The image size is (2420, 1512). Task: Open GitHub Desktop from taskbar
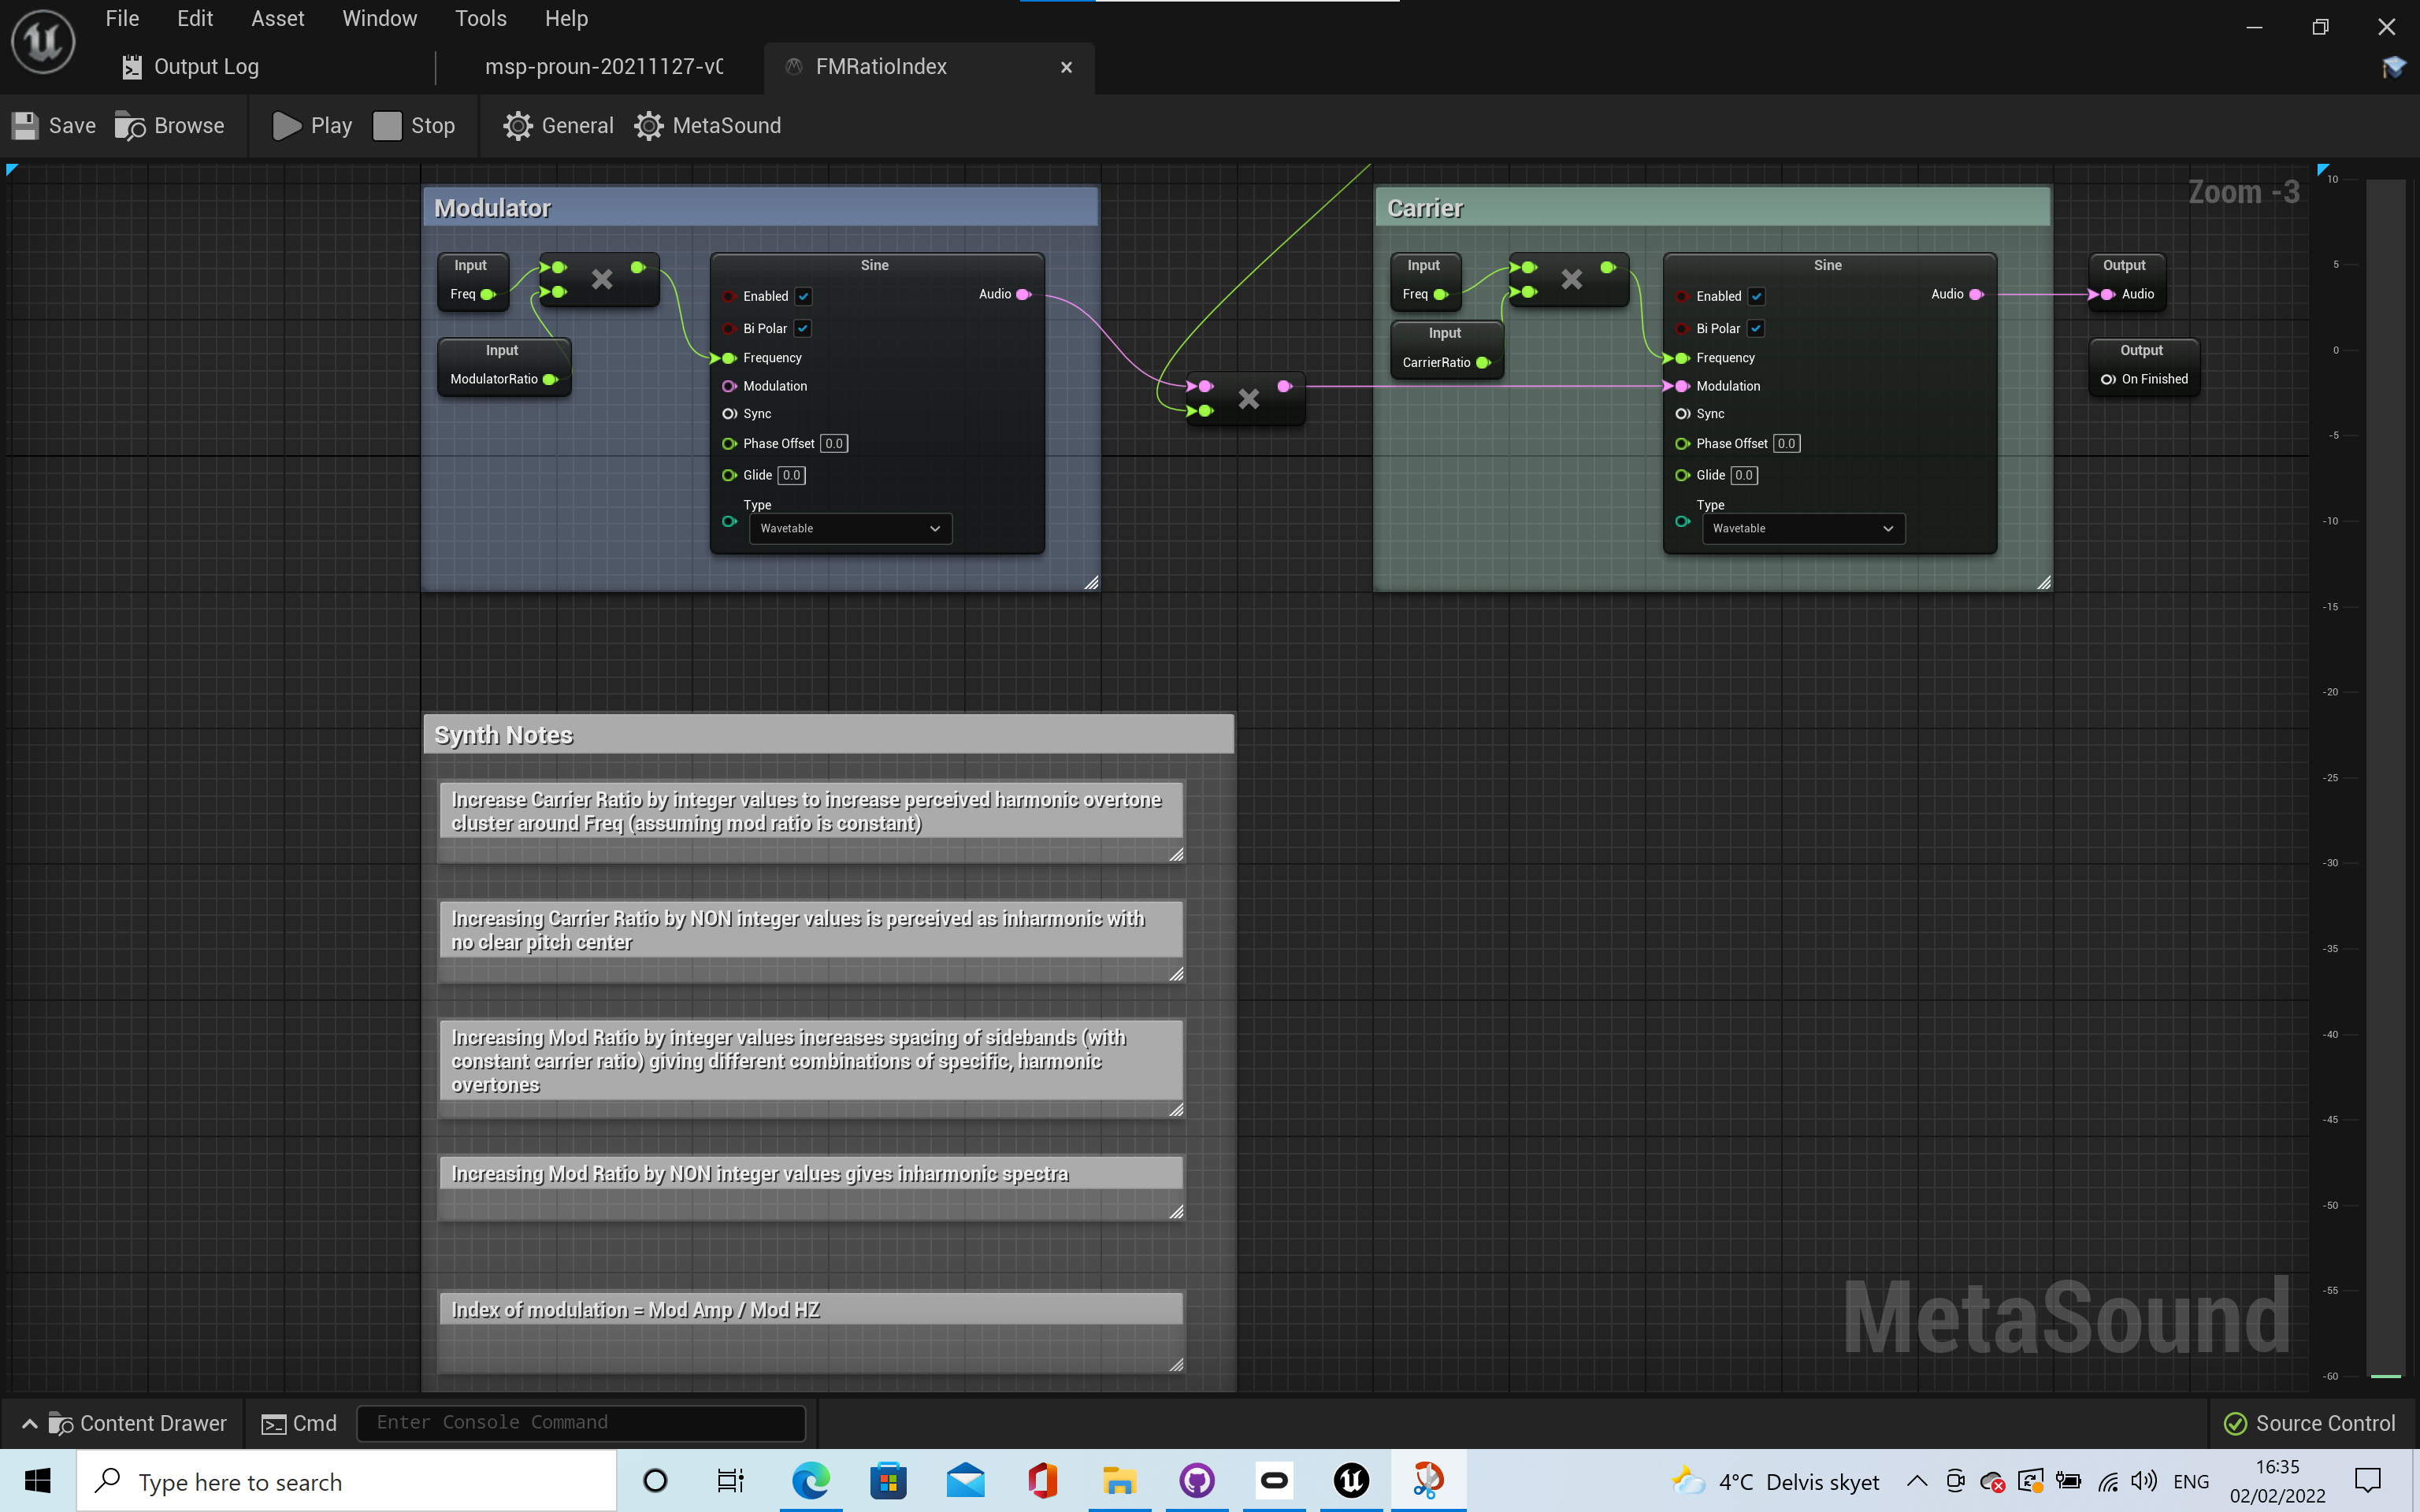pos(1196,1481)
